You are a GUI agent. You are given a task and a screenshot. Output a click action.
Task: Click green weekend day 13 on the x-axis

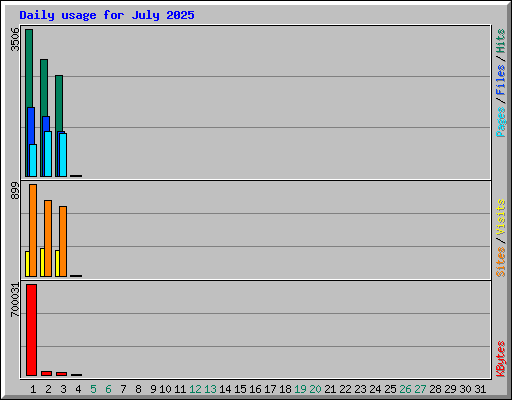pos(210,389)
